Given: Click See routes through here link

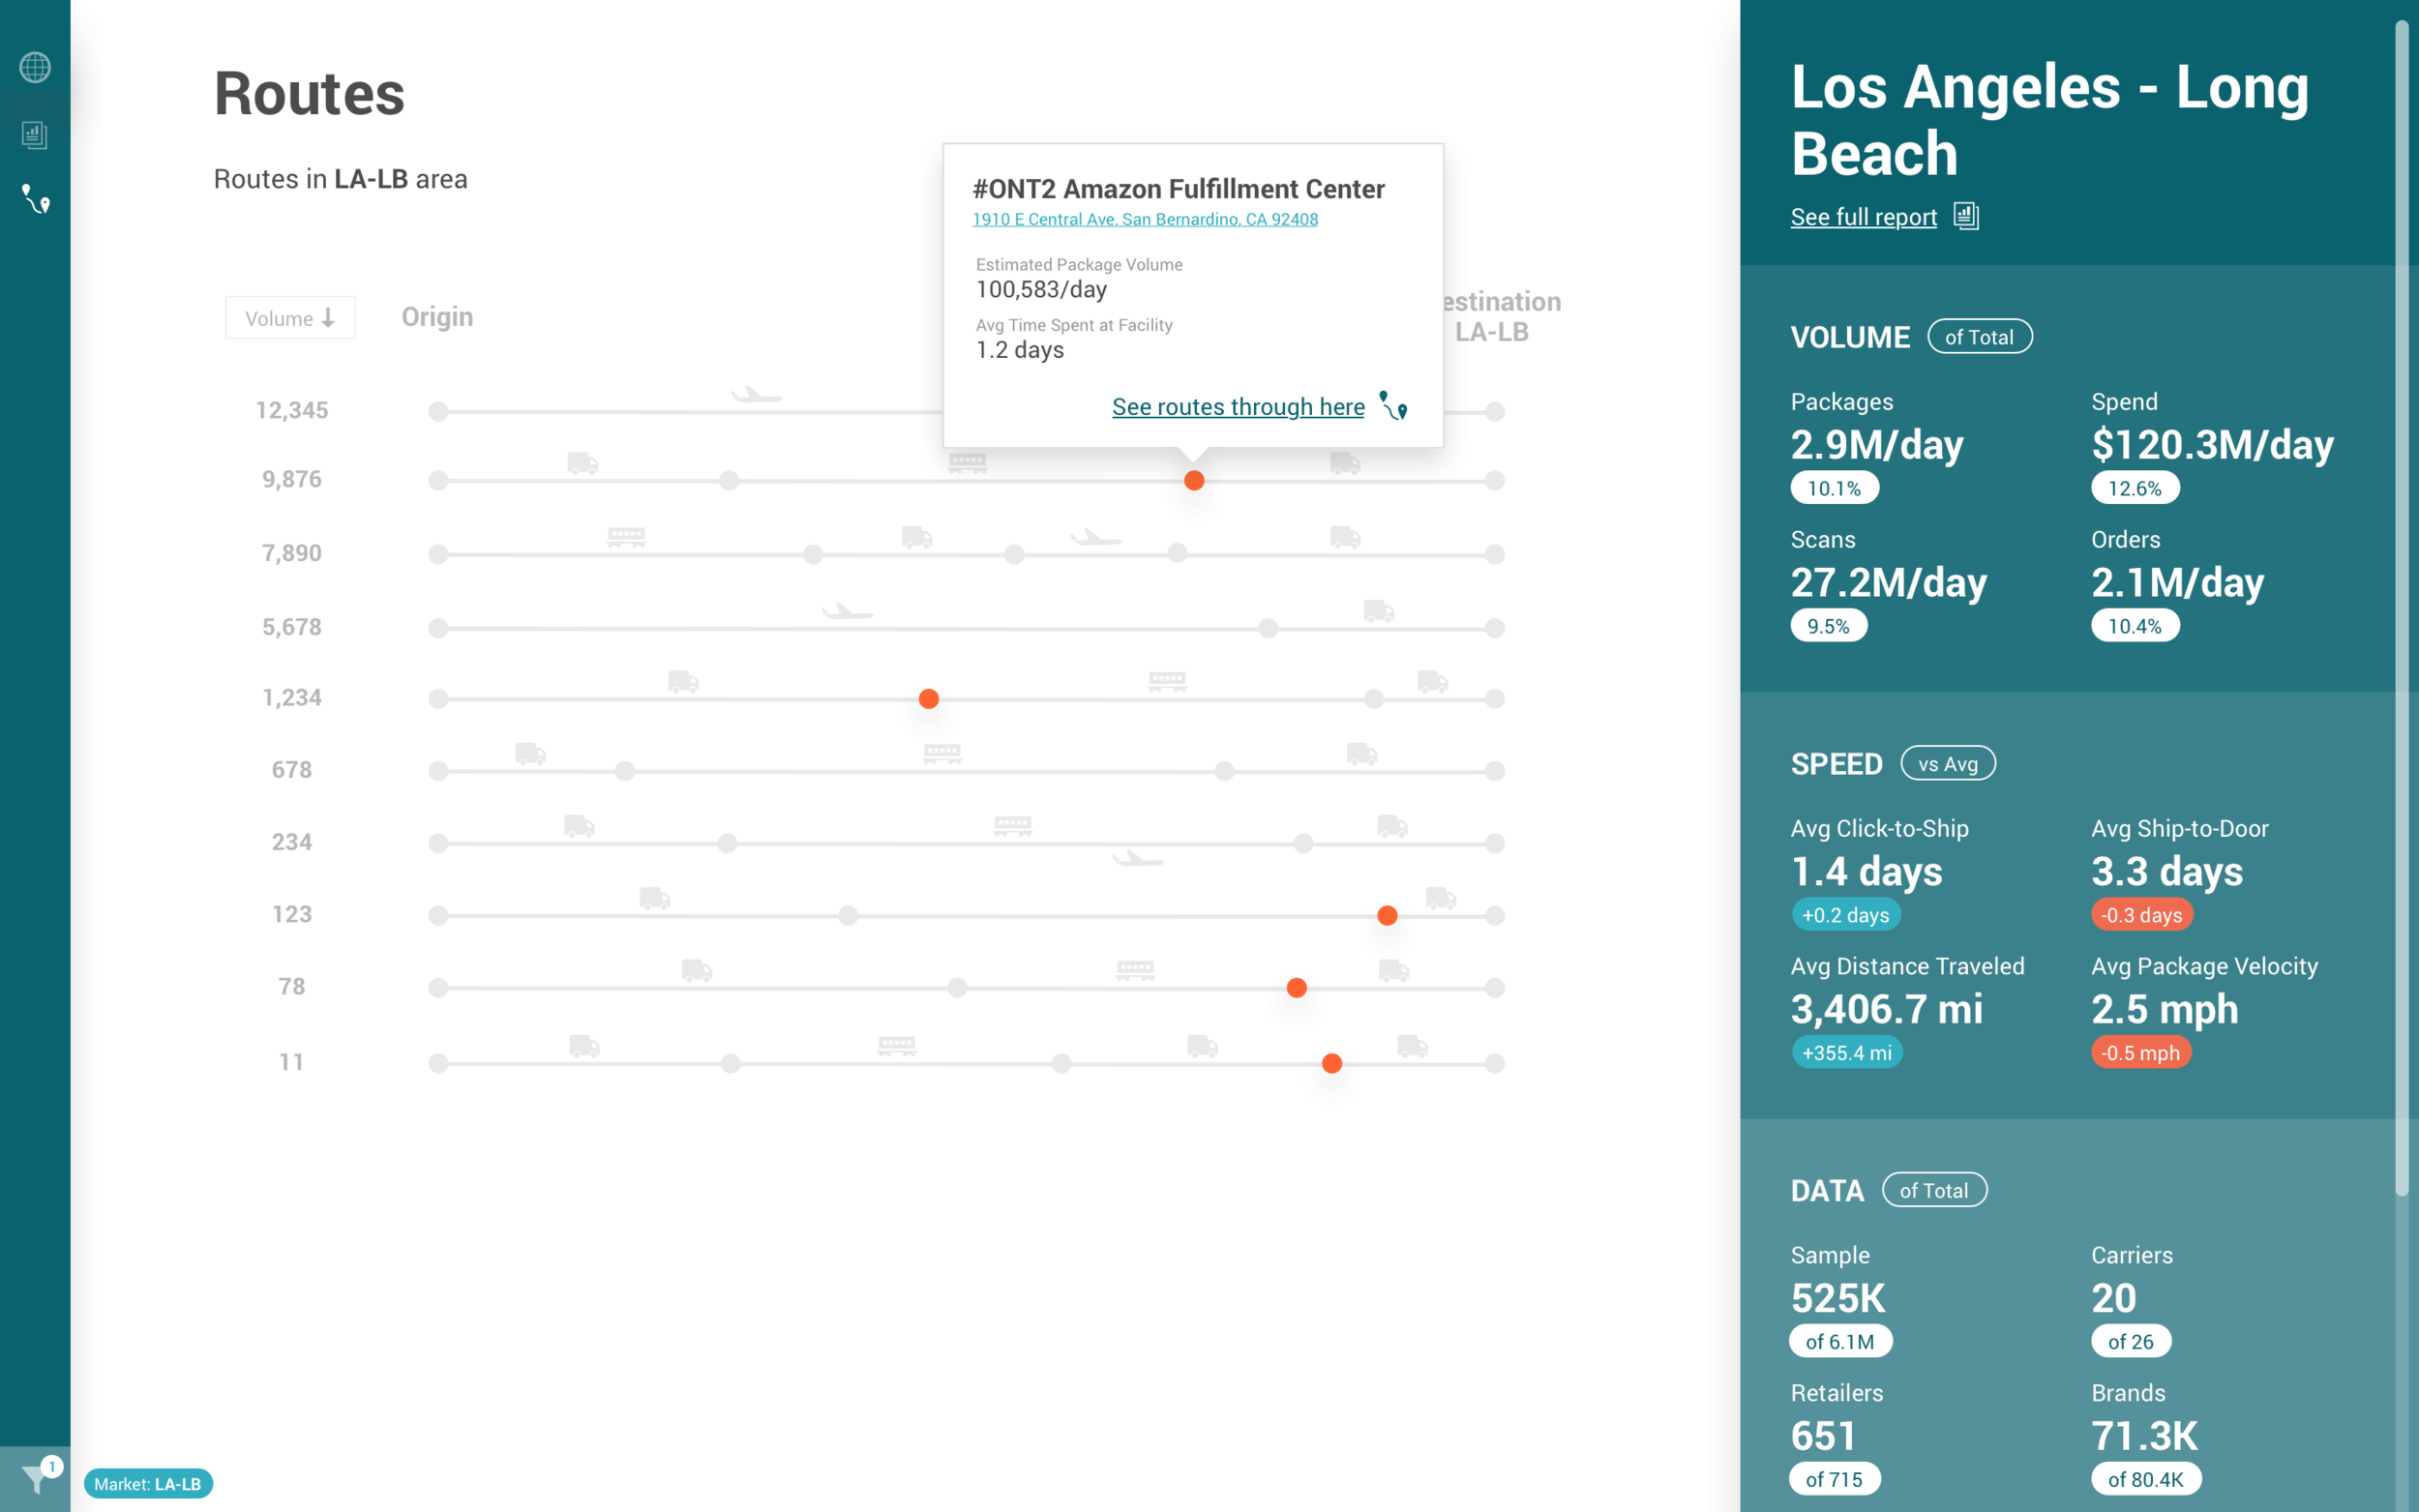Looking at the screenshot, I should tap(1237, 407).
